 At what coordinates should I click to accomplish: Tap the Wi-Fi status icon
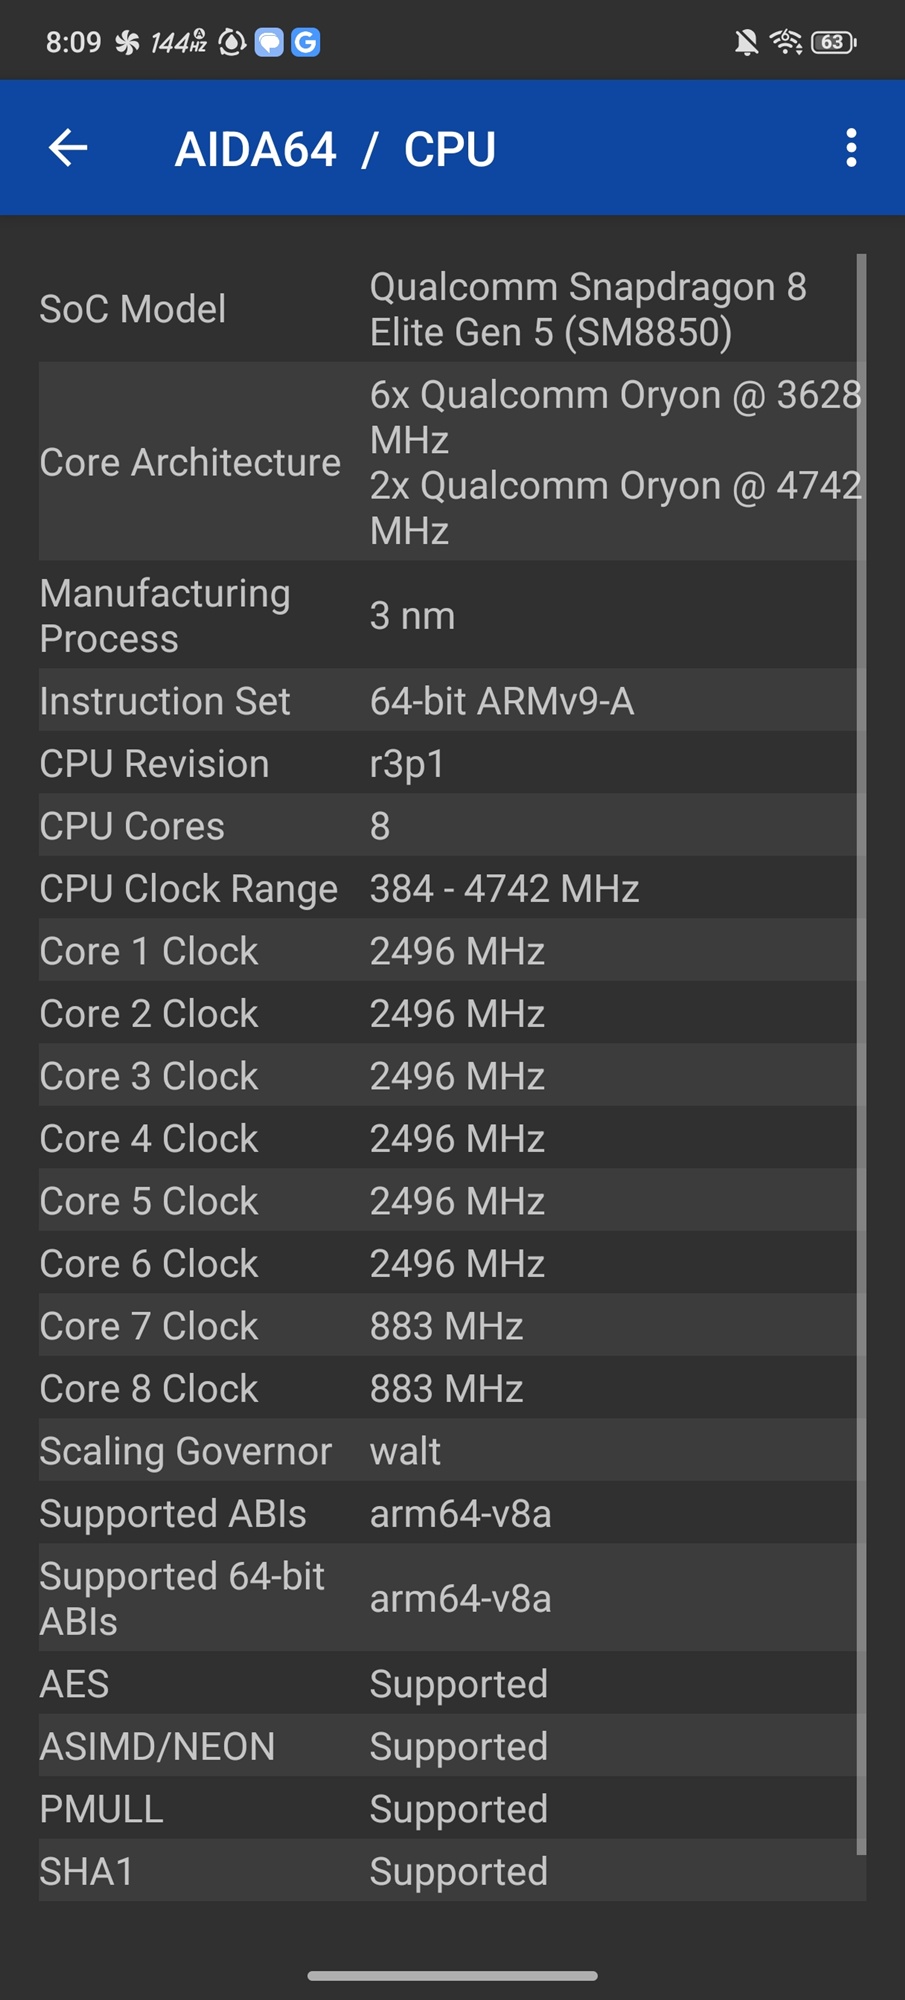tap(786, 42)
